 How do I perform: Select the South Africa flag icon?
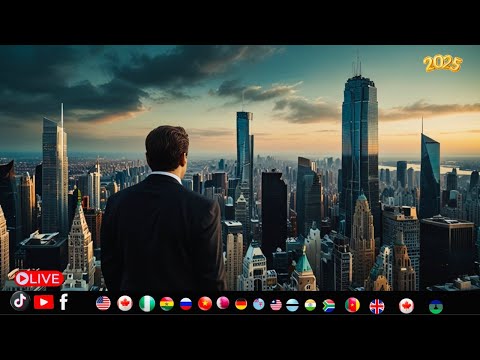coord(329,306)
